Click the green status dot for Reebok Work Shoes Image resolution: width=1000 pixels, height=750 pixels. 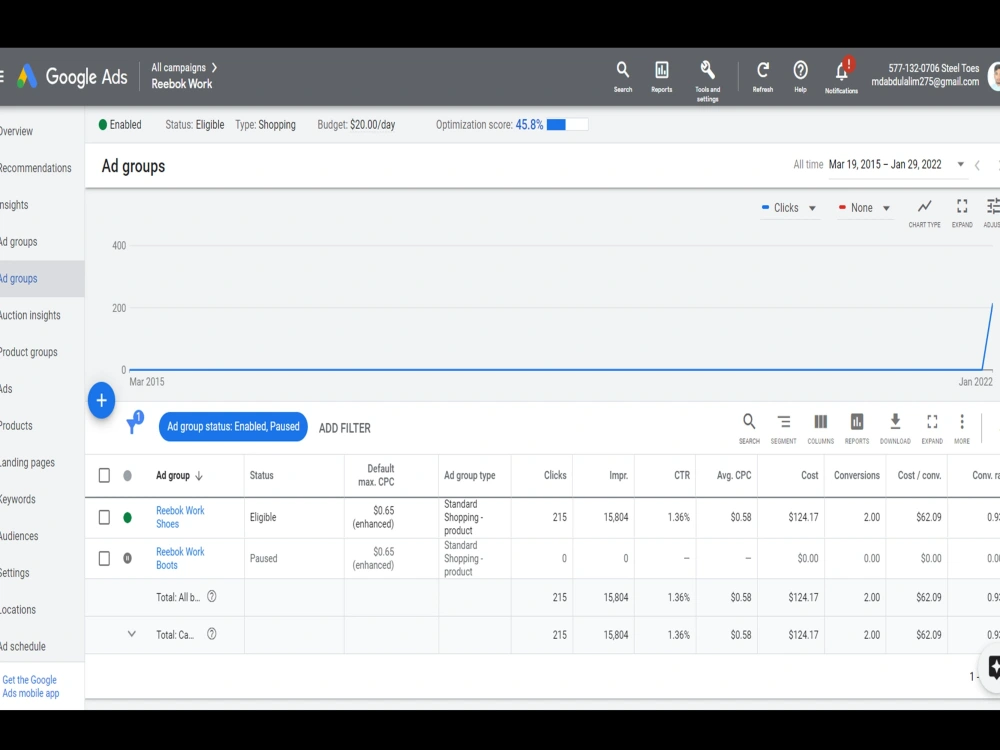pos(128,517)
